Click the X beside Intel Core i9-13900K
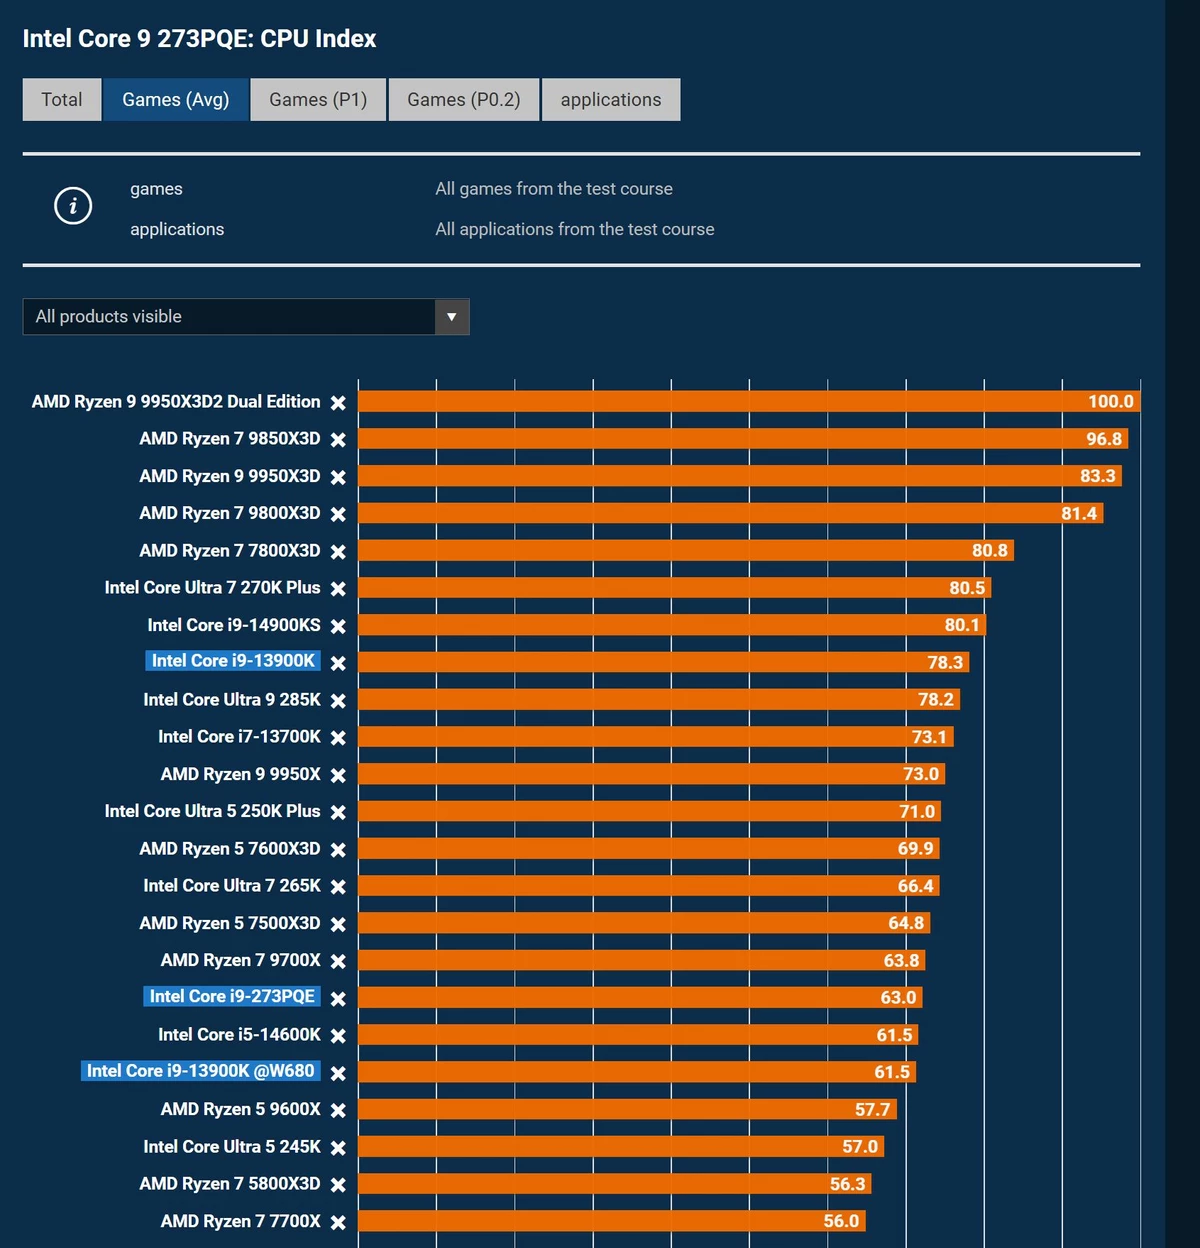 tap(338, 663)
